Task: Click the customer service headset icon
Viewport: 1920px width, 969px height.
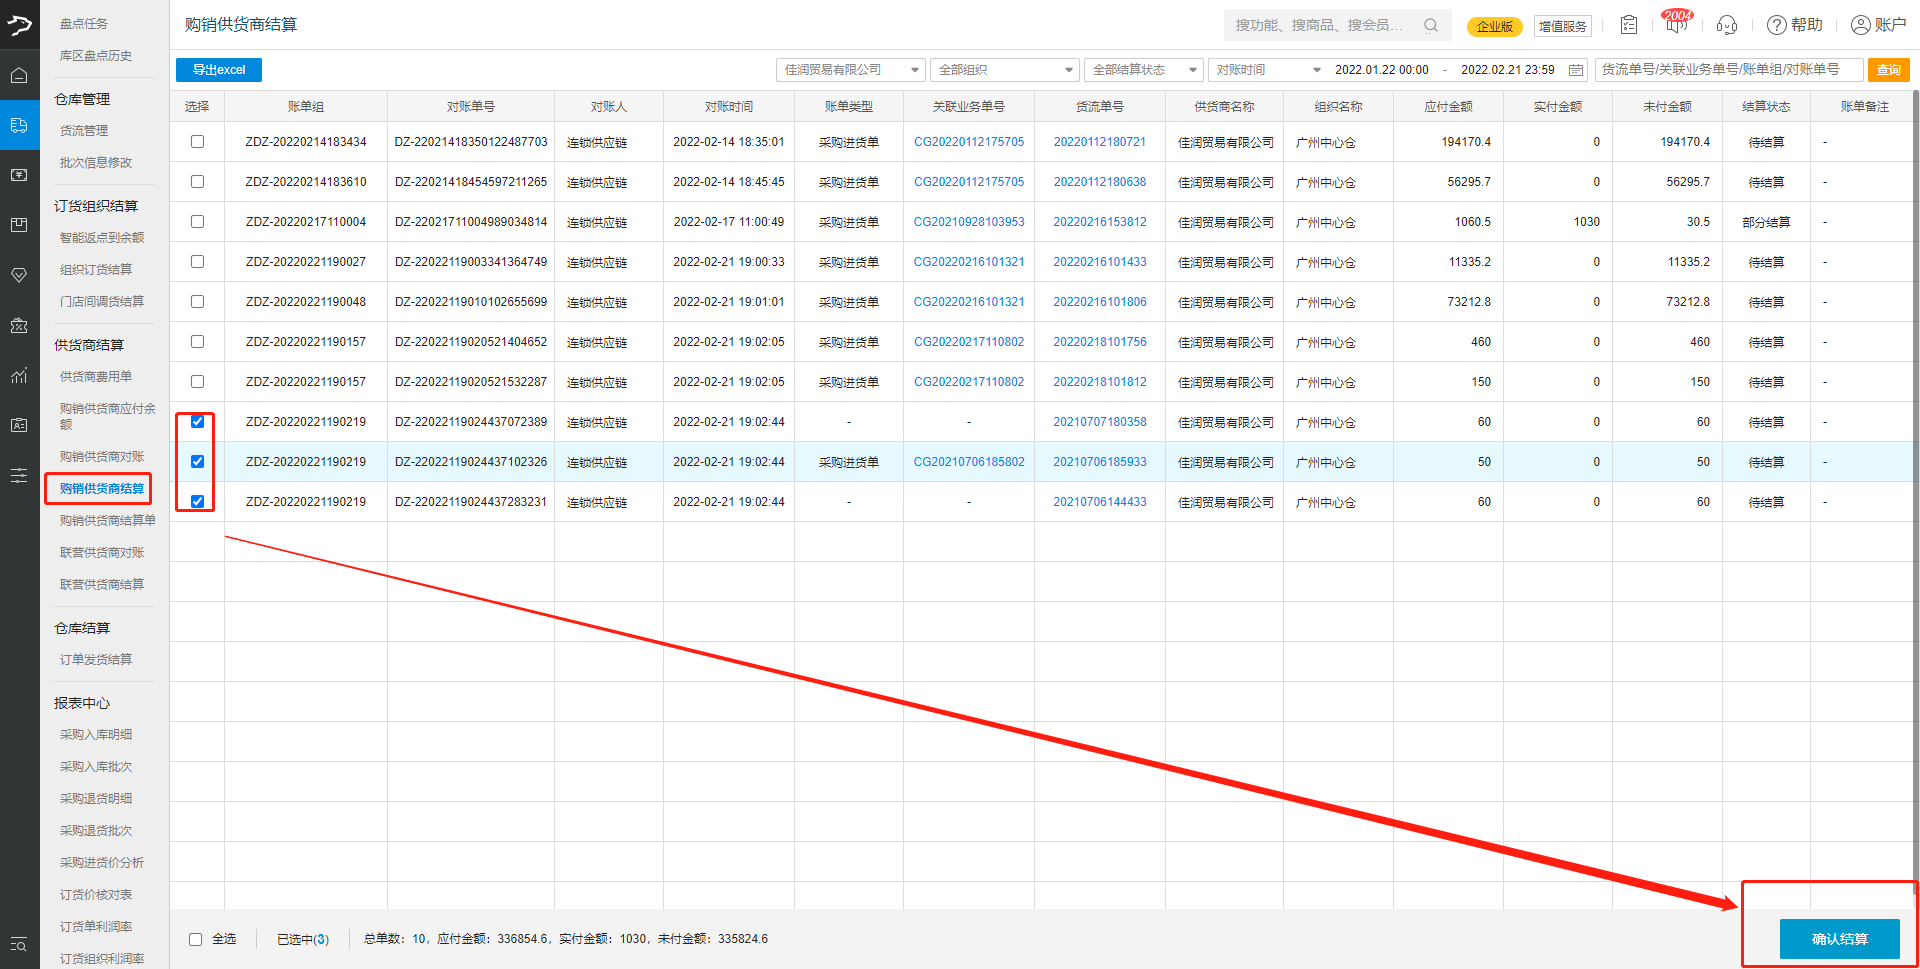Action: click(1726, 25)
